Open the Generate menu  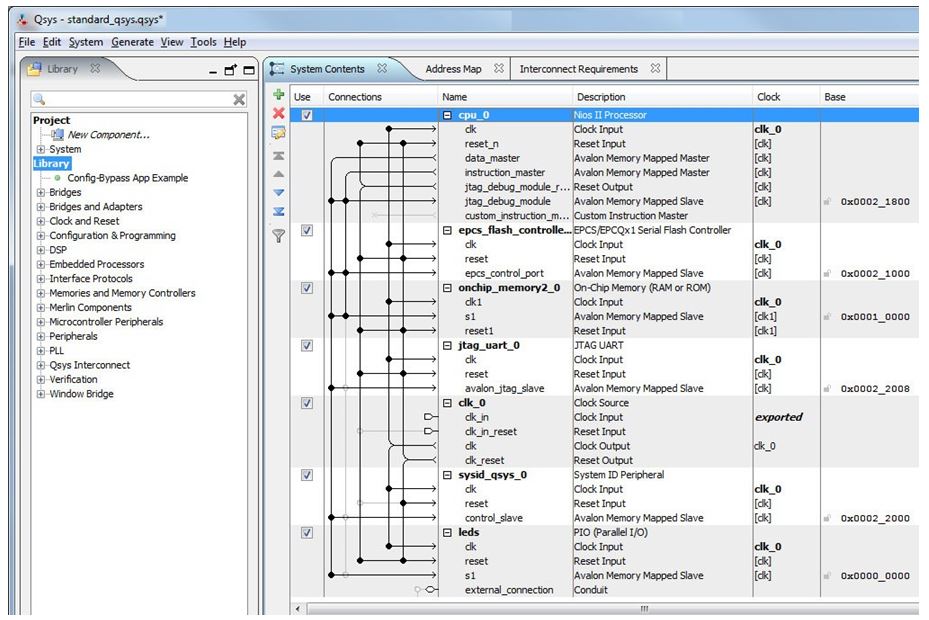[132, 42]
